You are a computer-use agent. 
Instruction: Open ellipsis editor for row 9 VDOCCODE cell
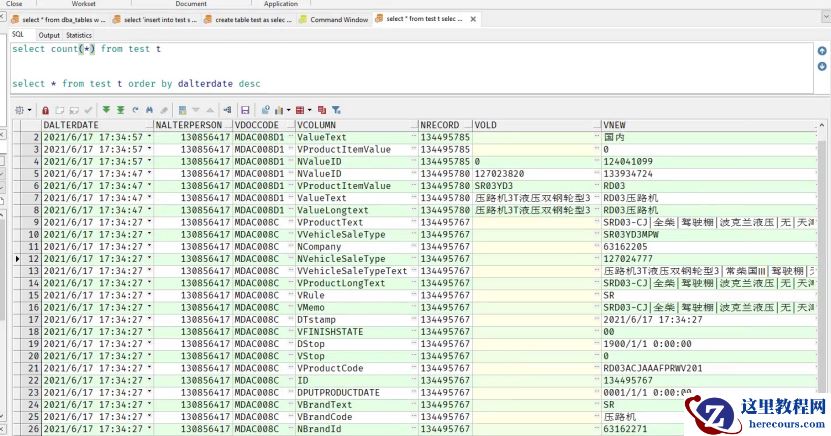[x=291, y=223]
